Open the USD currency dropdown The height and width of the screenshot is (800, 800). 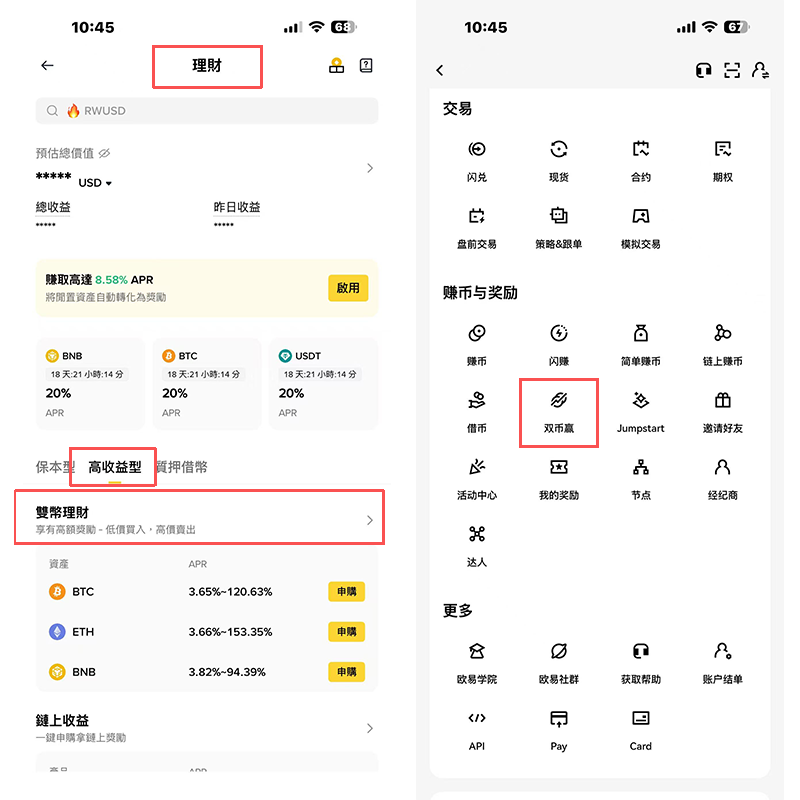click(95, 183)
